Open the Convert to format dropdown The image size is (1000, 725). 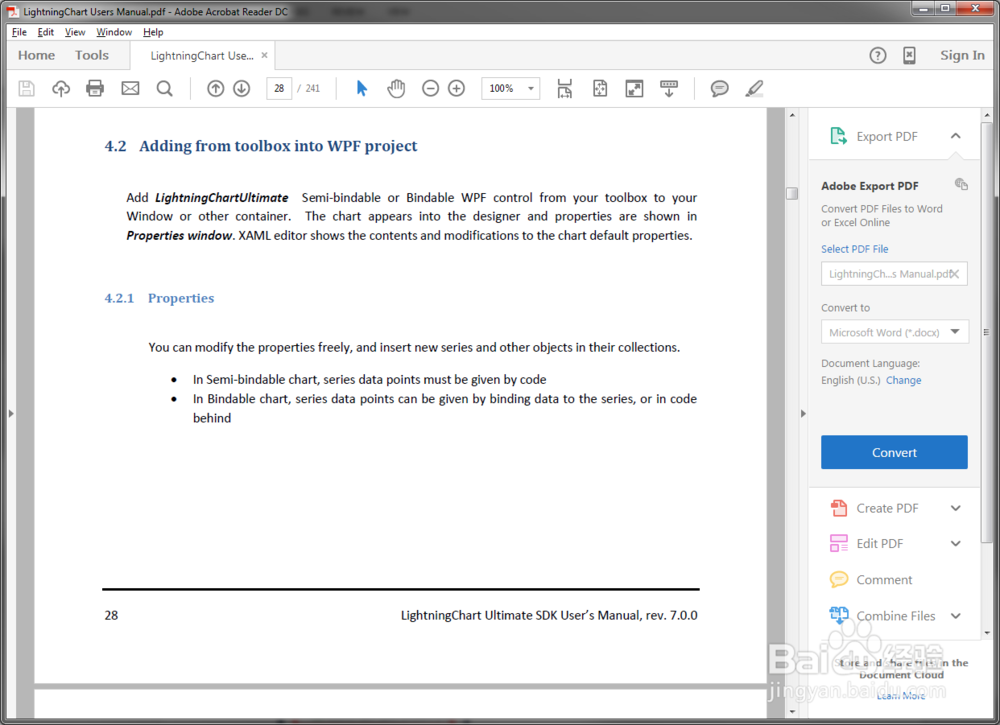tap(894, 332)
